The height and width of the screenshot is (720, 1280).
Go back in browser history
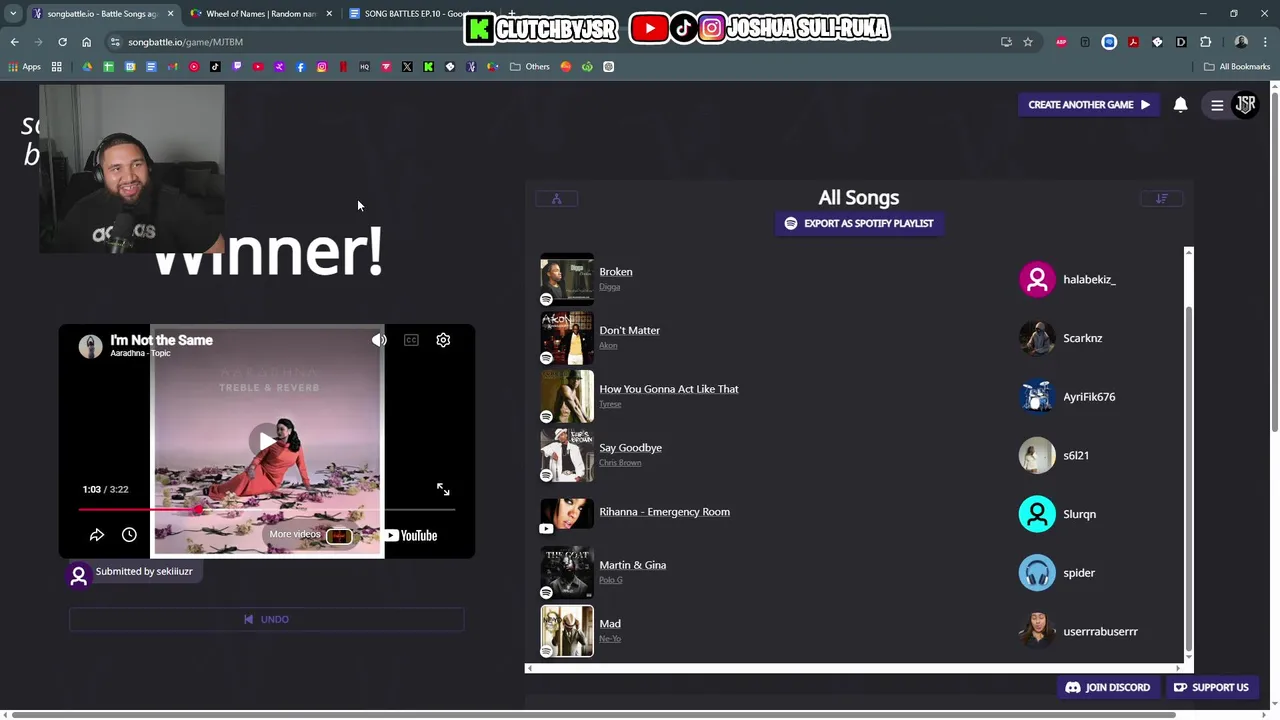point(14,42)
